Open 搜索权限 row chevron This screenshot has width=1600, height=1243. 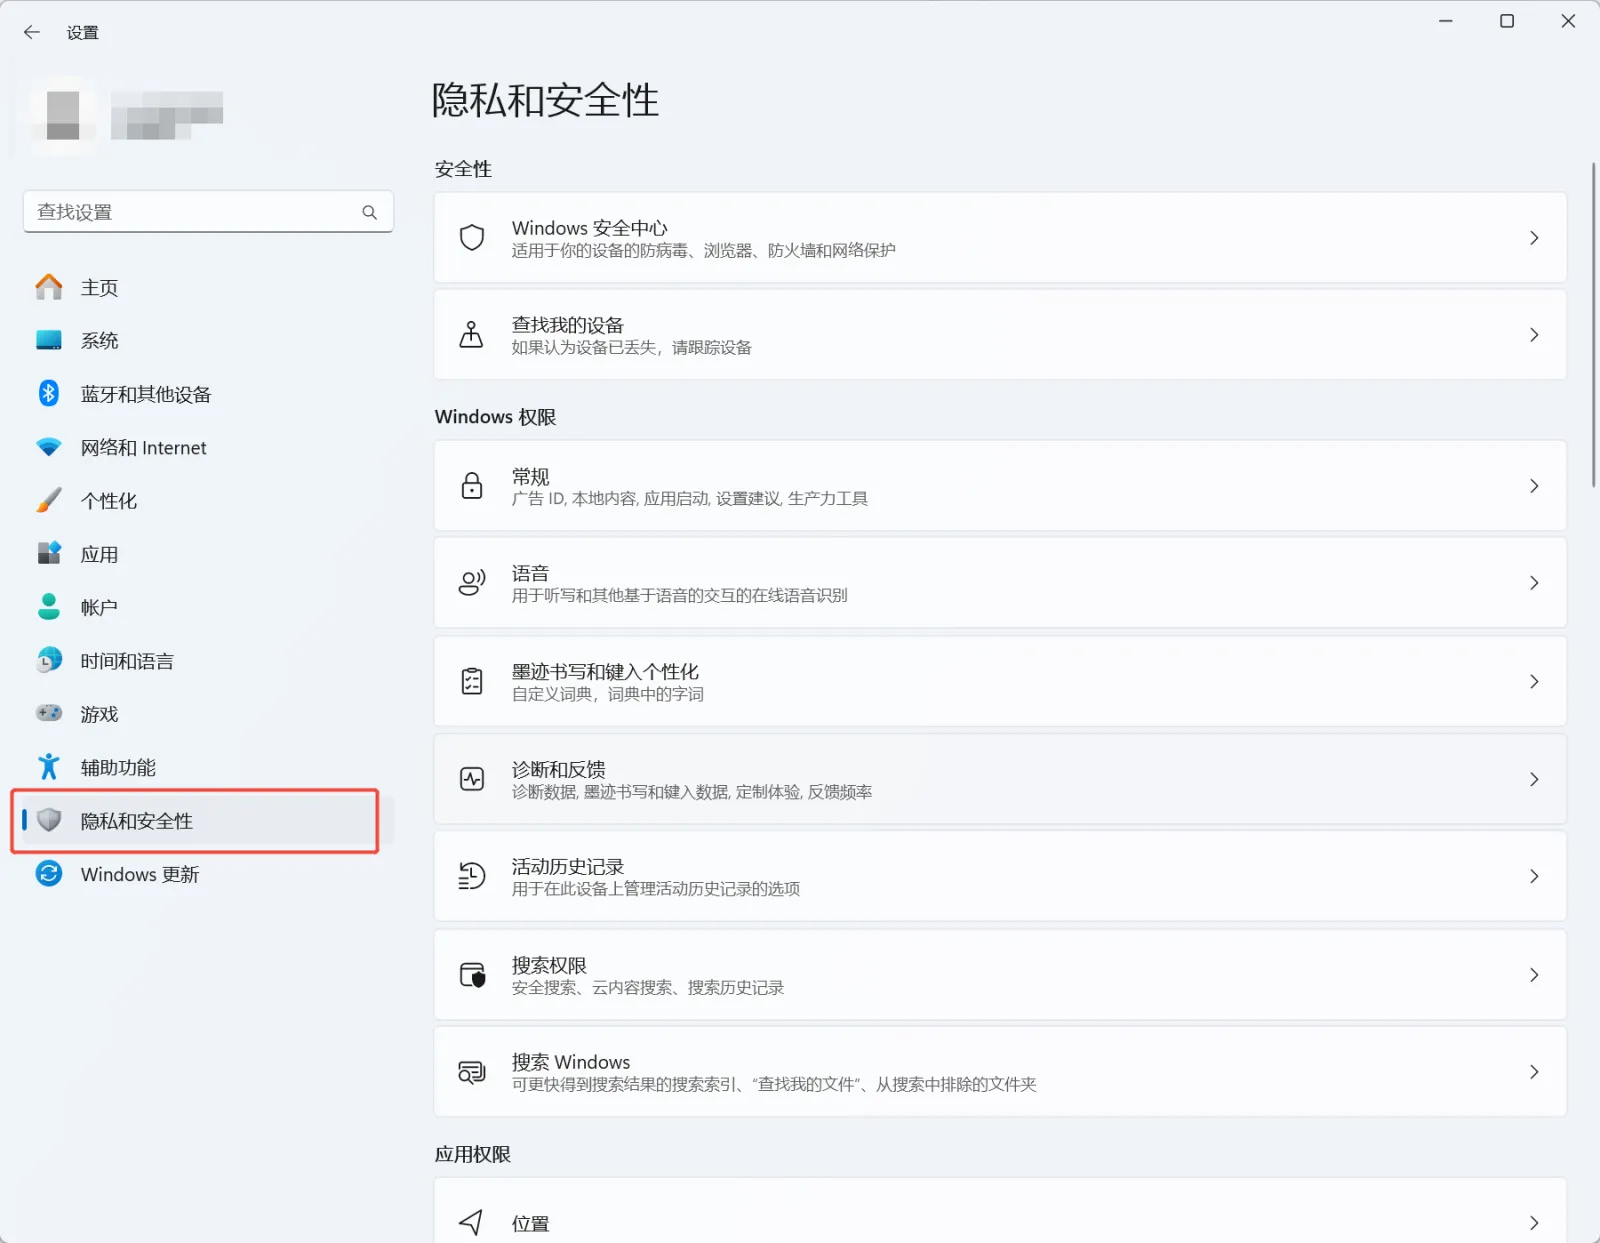click(x=1534, y=975)
